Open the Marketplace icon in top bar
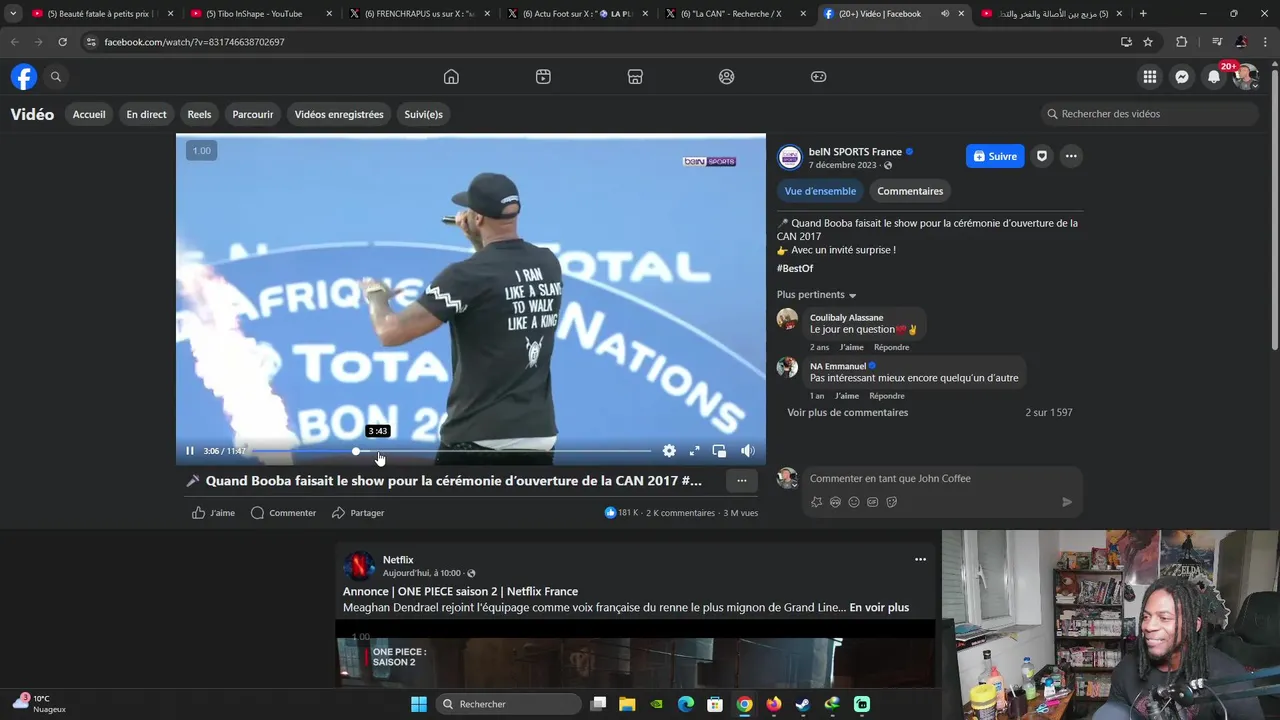The width and height of the screenshot is (1280, 720). [635, 77]
